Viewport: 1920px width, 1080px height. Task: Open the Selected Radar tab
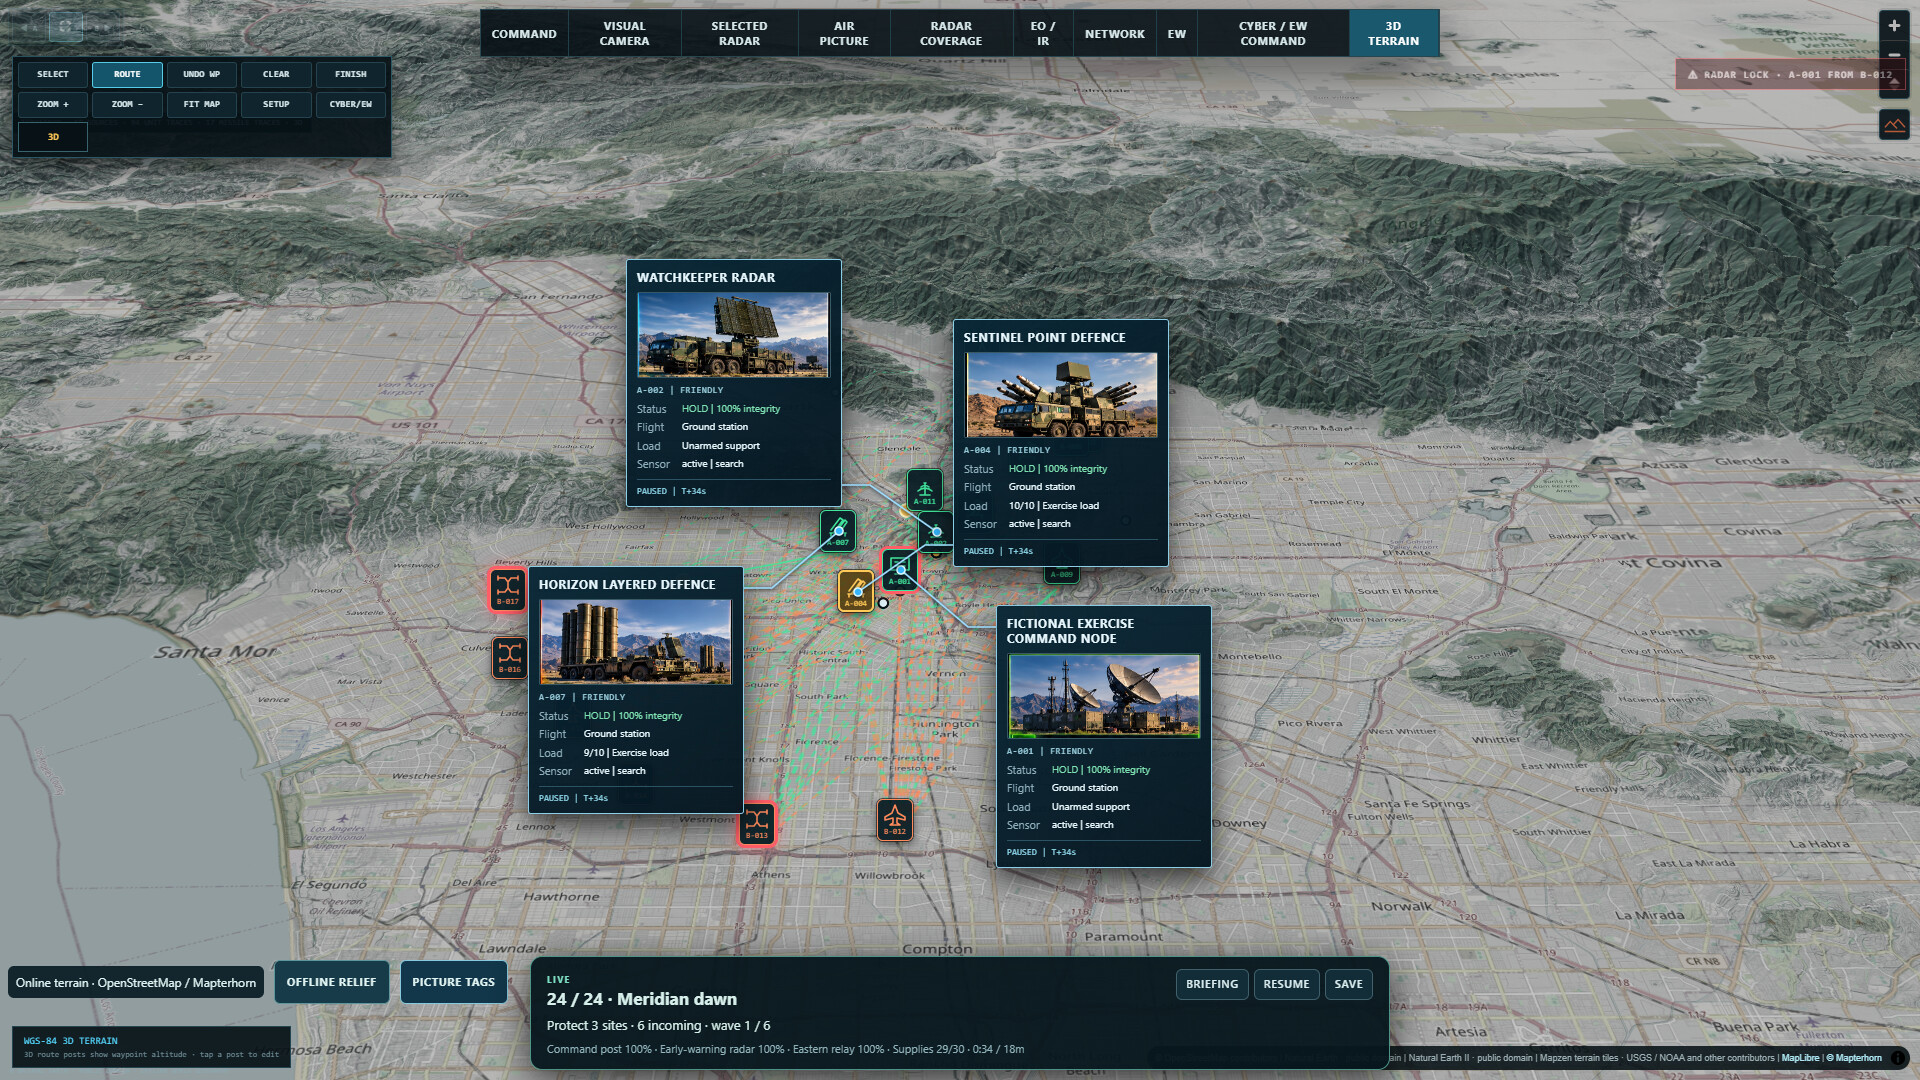pos(739,33)
